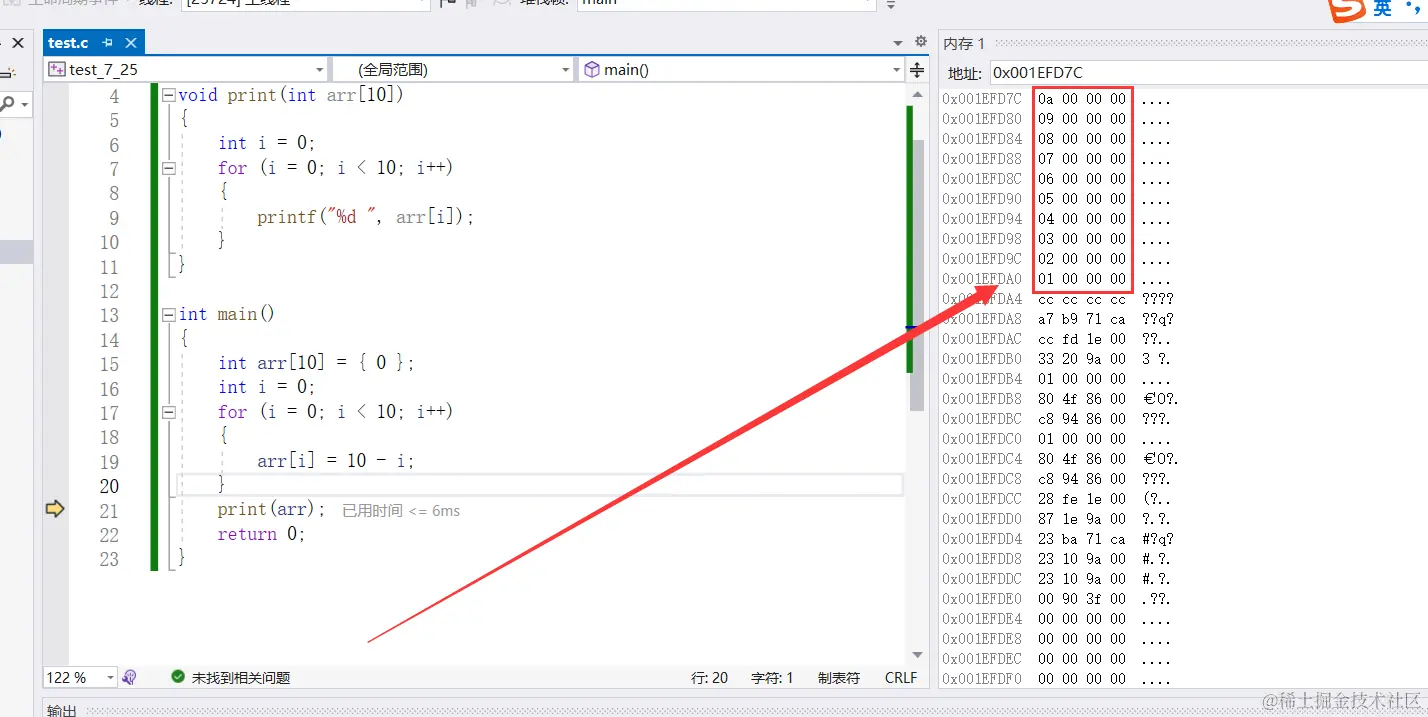Click the project icon beside test_7_25
Image resolution: width=1428 pixels, height=717 pixels.
(x=57, y=69)
